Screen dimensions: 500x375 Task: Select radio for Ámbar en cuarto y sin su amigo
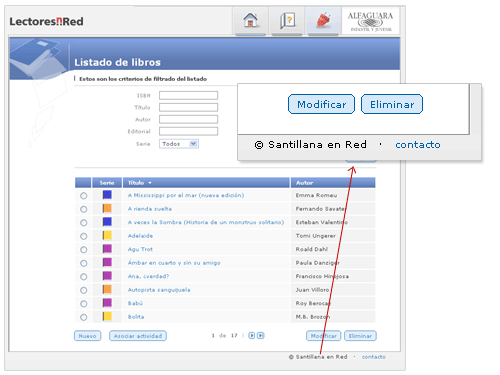click(84, 263)
